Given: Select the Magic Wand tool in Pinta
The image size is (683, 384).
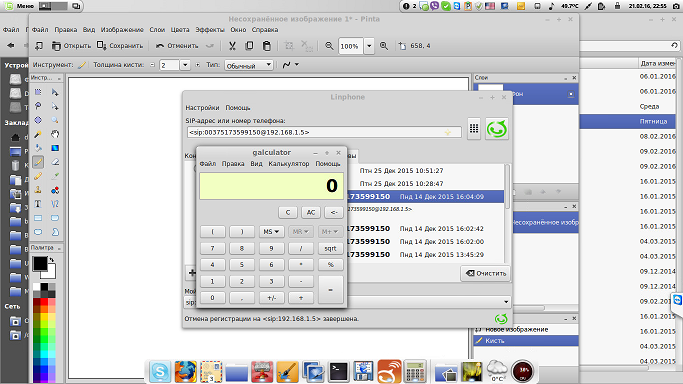Looking at the screenshot, I should [38, 134].
